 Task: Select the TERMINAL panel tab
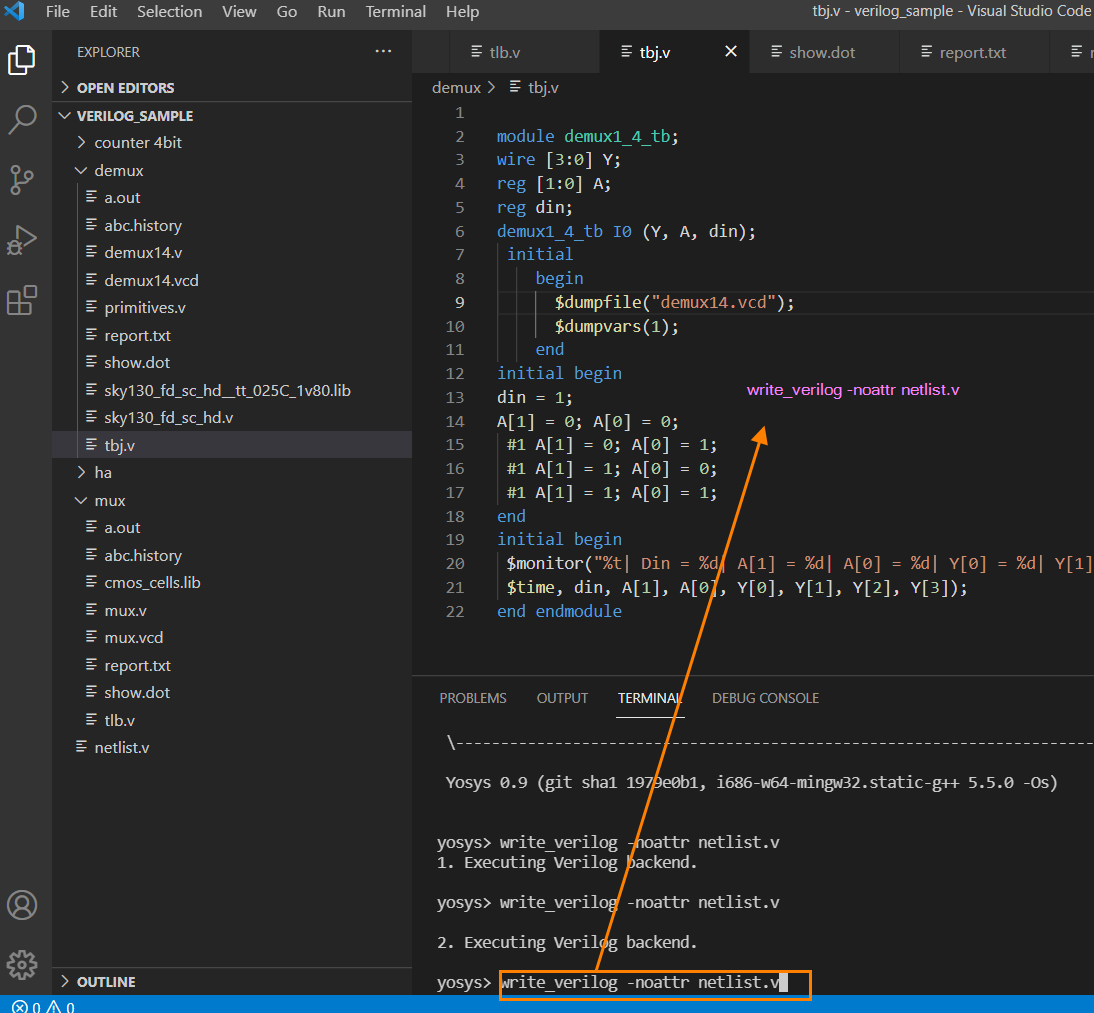click(x=650, y=698)
